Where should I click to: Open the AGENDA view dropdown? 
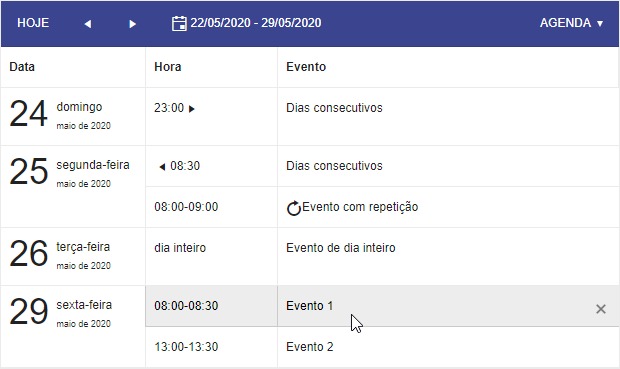coord(571,23)
